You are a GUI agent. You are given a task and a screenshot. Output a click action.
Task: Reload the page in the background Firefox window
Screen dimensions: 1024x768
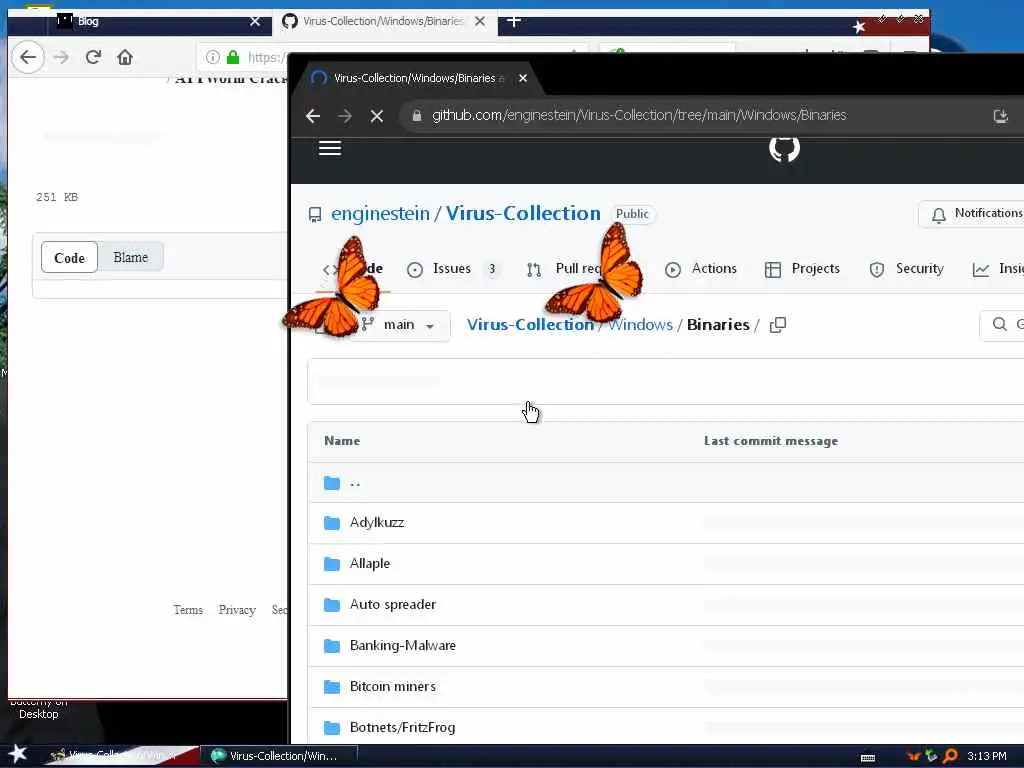point(93,57)
